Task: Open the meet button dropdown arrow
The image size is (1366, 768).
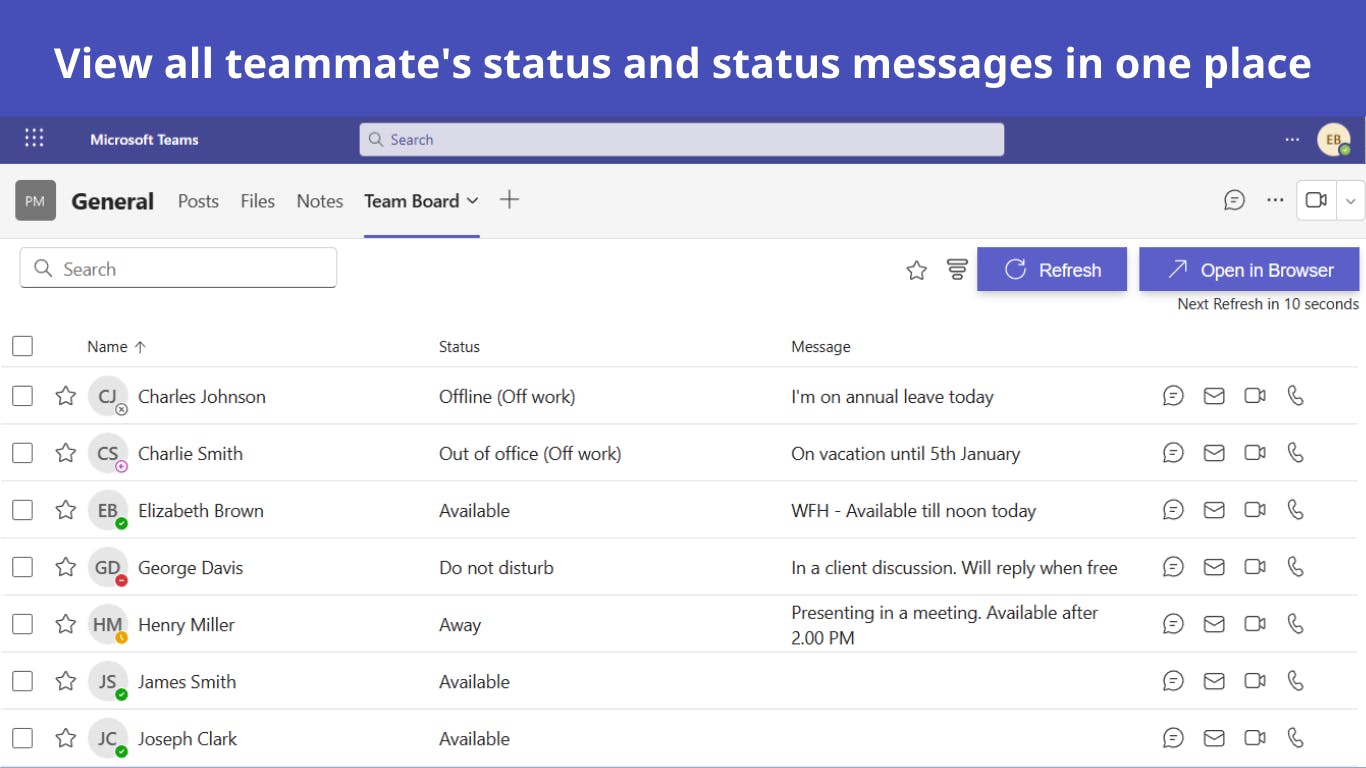Action: pyautogui.click(x=1350, y=200)
